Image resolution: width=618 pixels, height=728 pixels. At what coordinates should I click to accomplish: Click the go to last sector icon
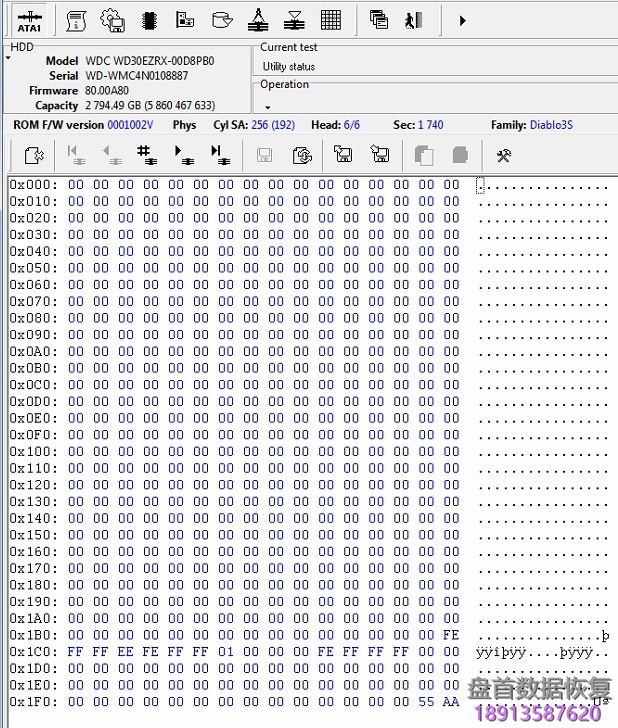coord(220,155)
